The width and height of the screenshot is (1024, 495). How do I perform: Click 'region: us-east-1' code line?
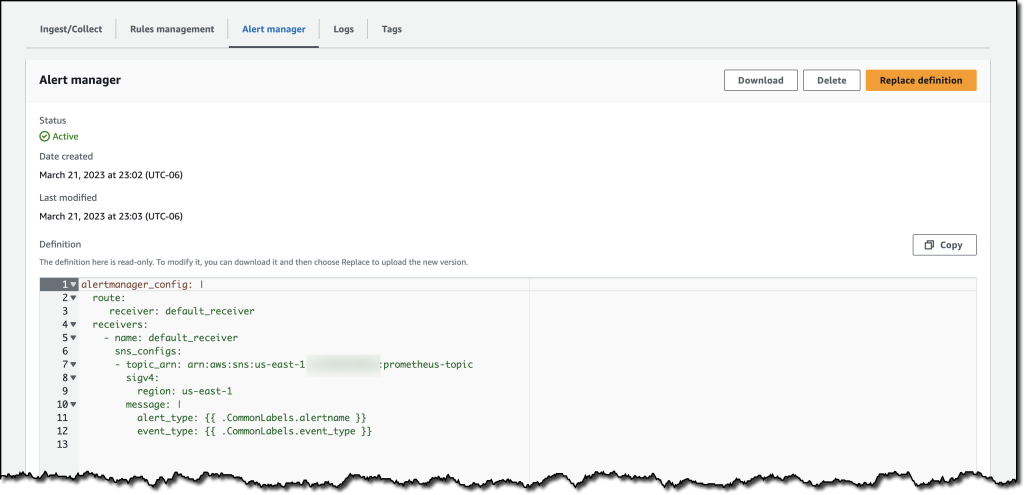(x=185, y=391)
